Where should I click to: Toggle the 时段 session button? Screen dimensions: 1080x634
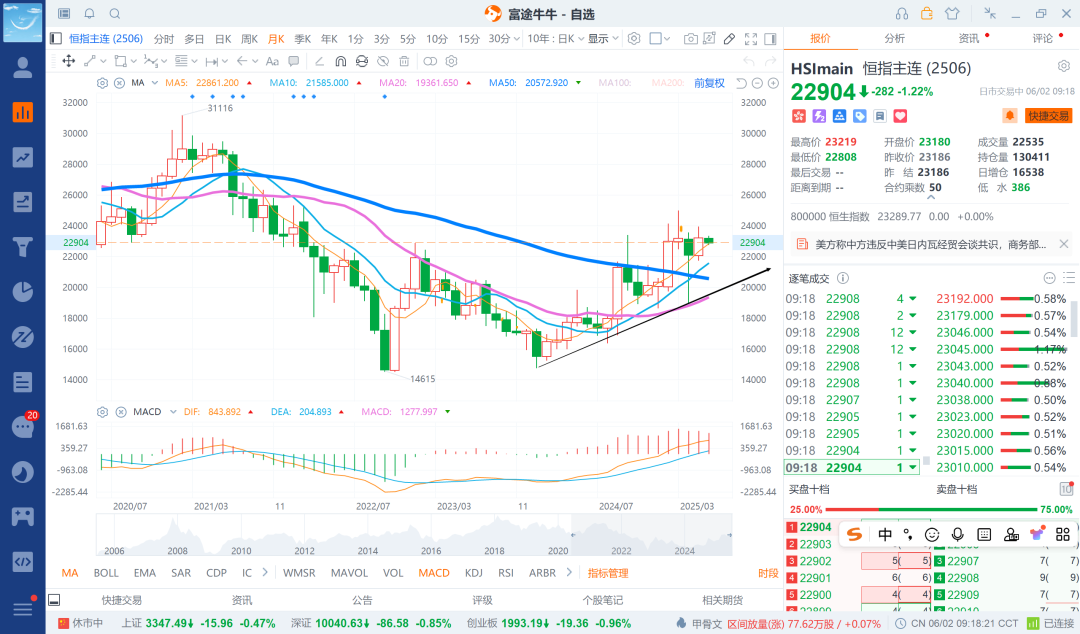[x=768, y=573]
